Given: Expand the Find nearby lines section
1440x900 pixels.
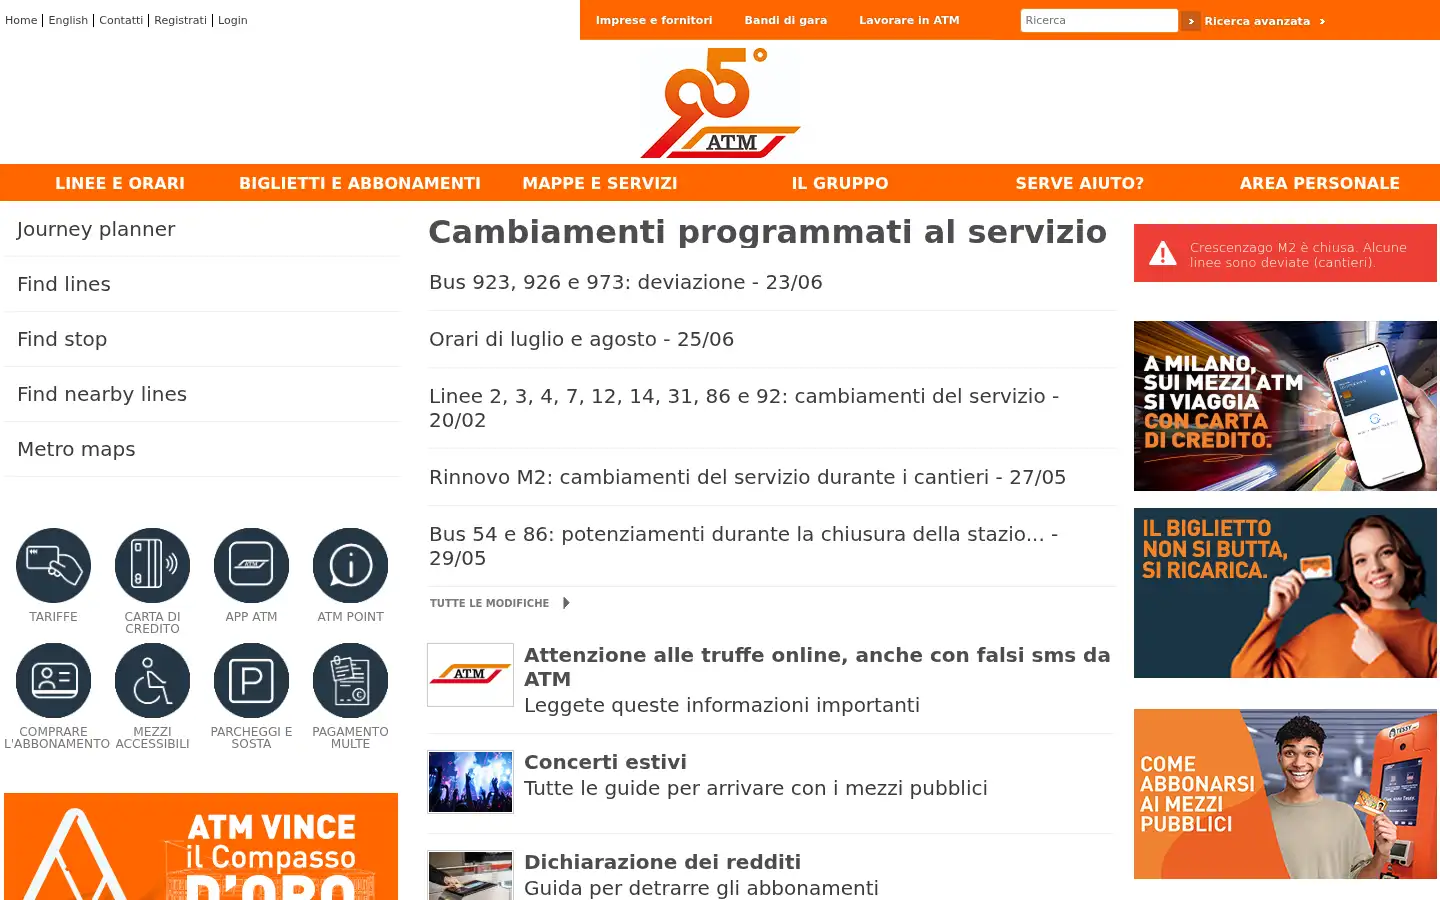Looking at the screenshot, I should point(202,394).
